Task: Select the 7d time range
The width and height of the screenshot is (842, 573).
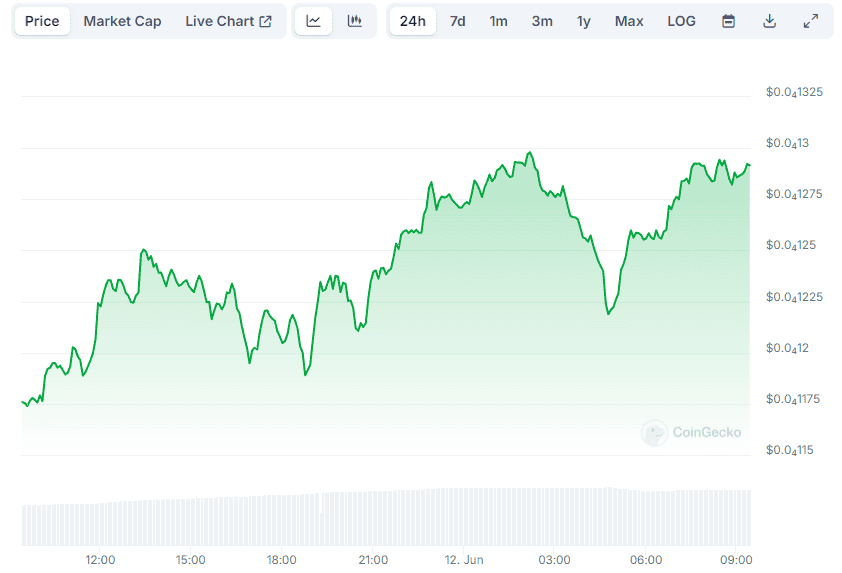Action: [x=458, y=21]
